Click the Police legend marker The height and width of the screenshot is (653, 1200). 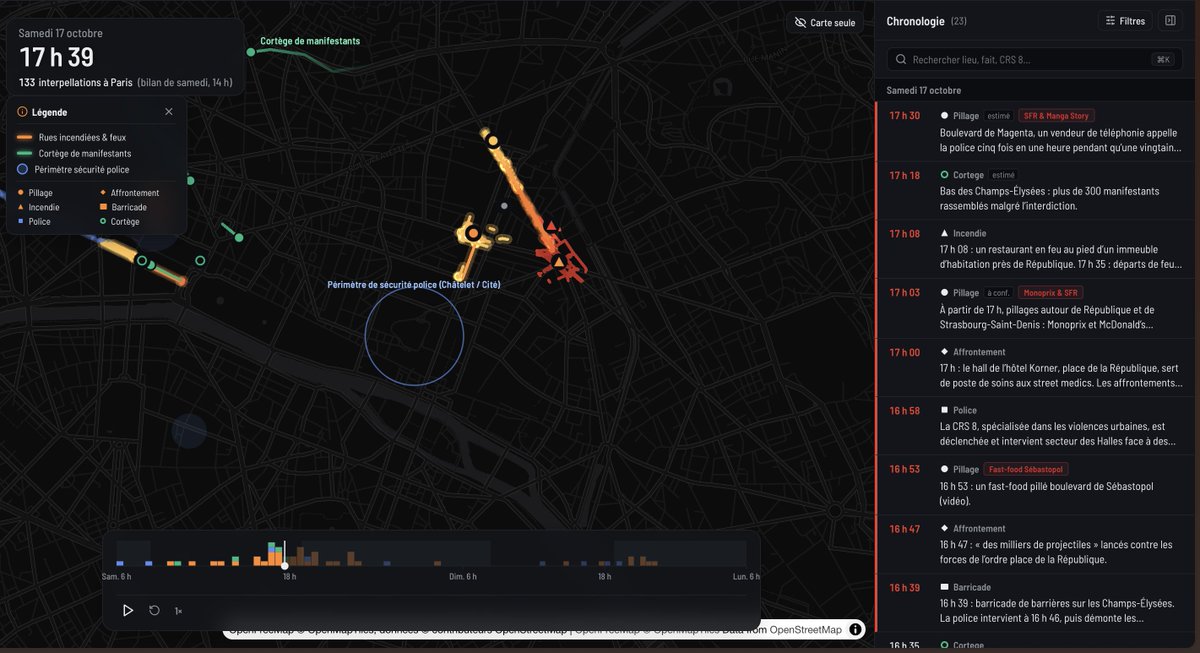[21, 221]
